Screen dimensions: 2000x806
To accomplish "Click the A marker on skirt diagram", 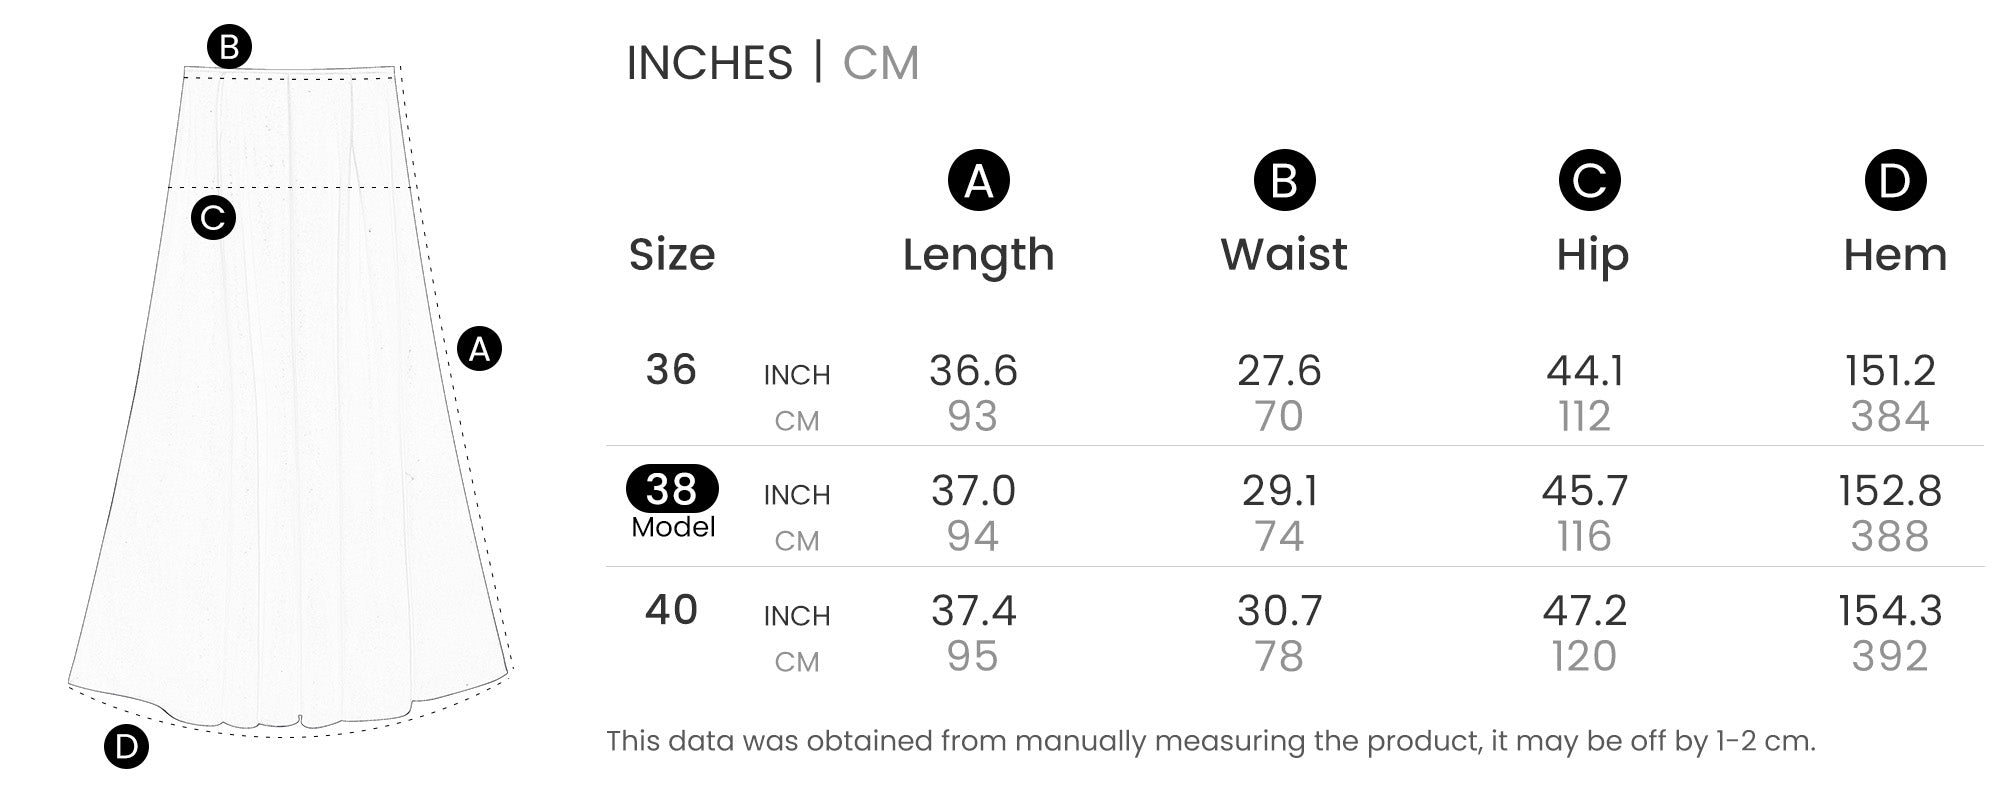I will (x=479, y=349).
